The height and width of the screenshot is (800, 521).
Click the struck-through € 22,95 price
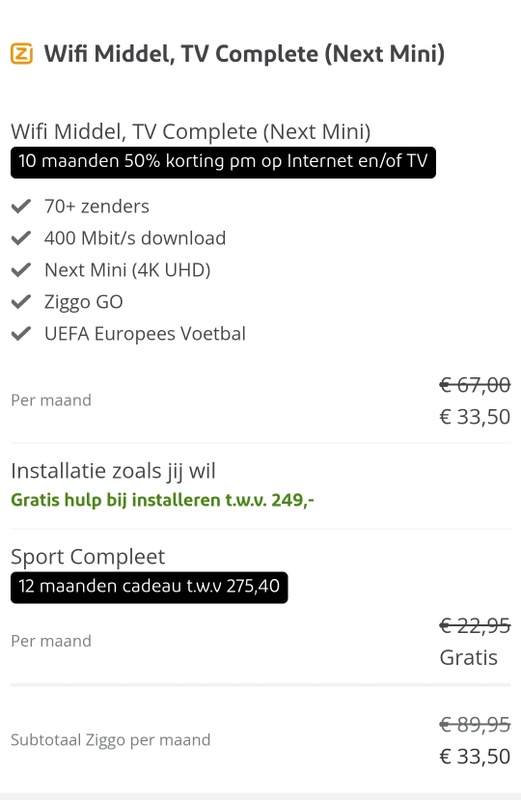coord(475,626)
